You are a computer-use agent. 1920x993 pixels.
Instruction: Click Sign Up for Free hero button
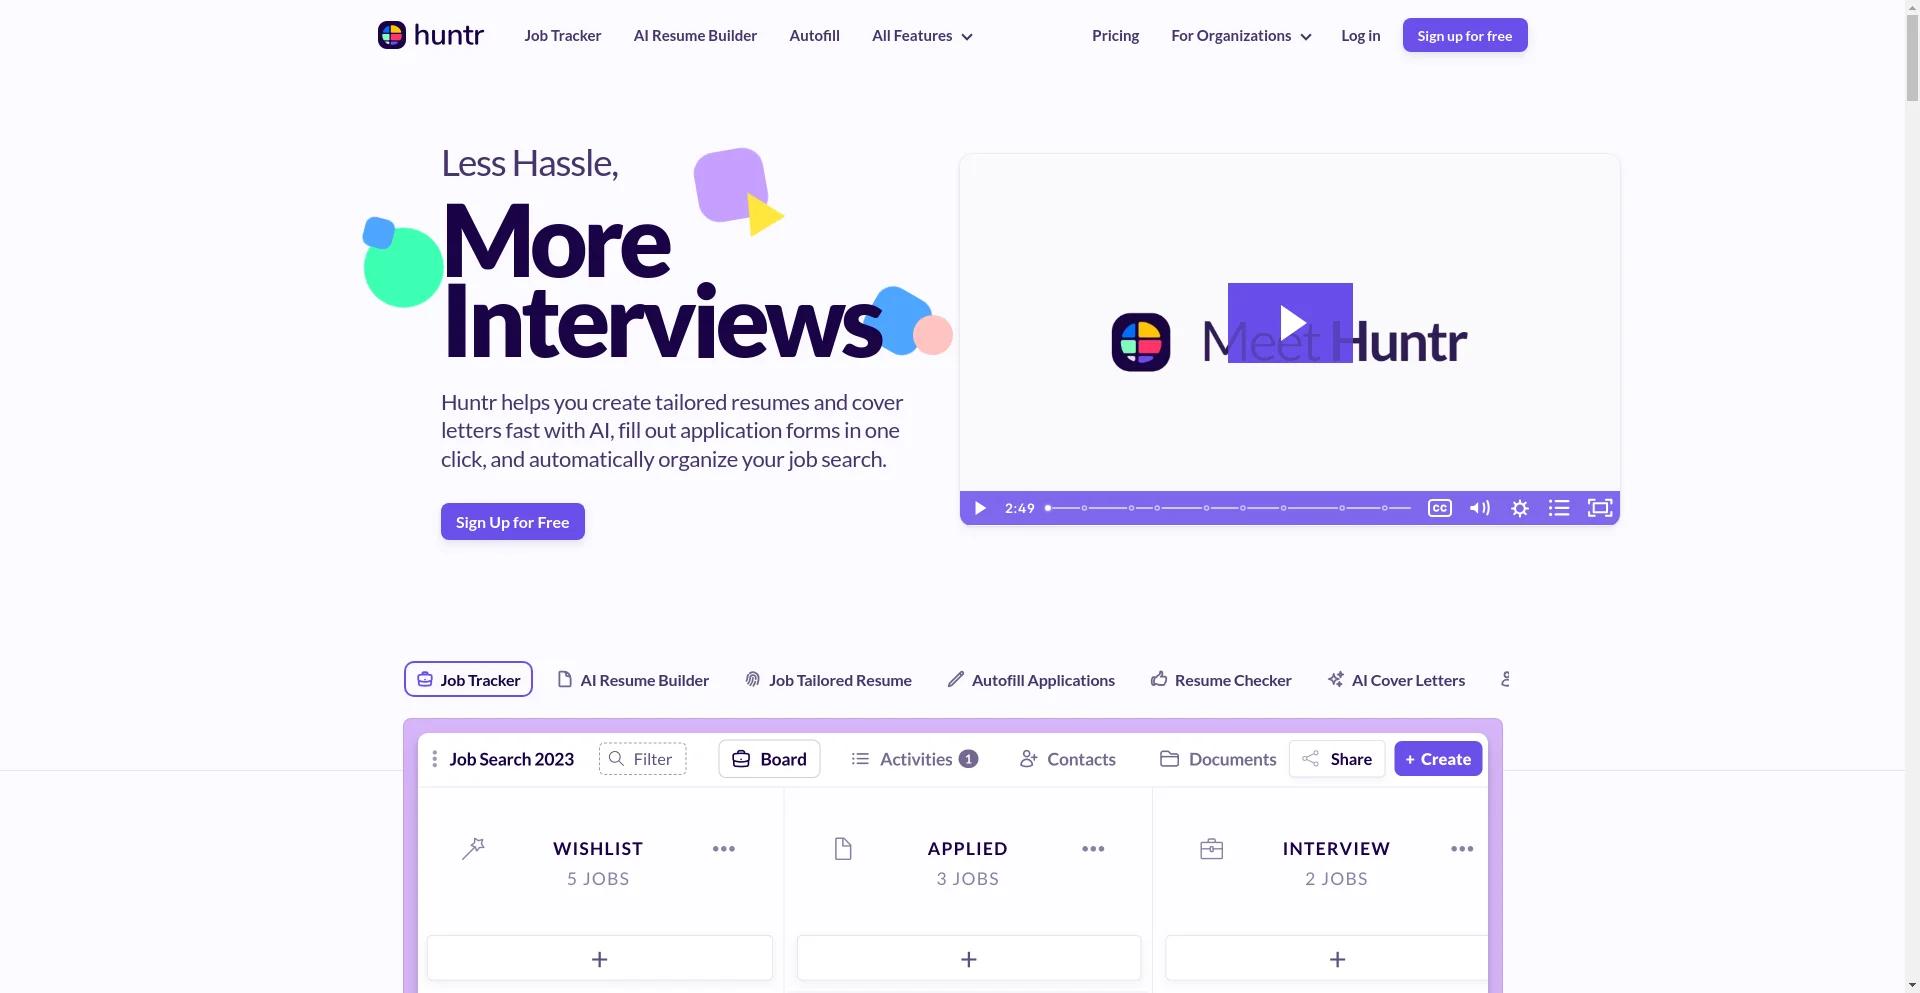pyautogui.click(x=513, y=521)
